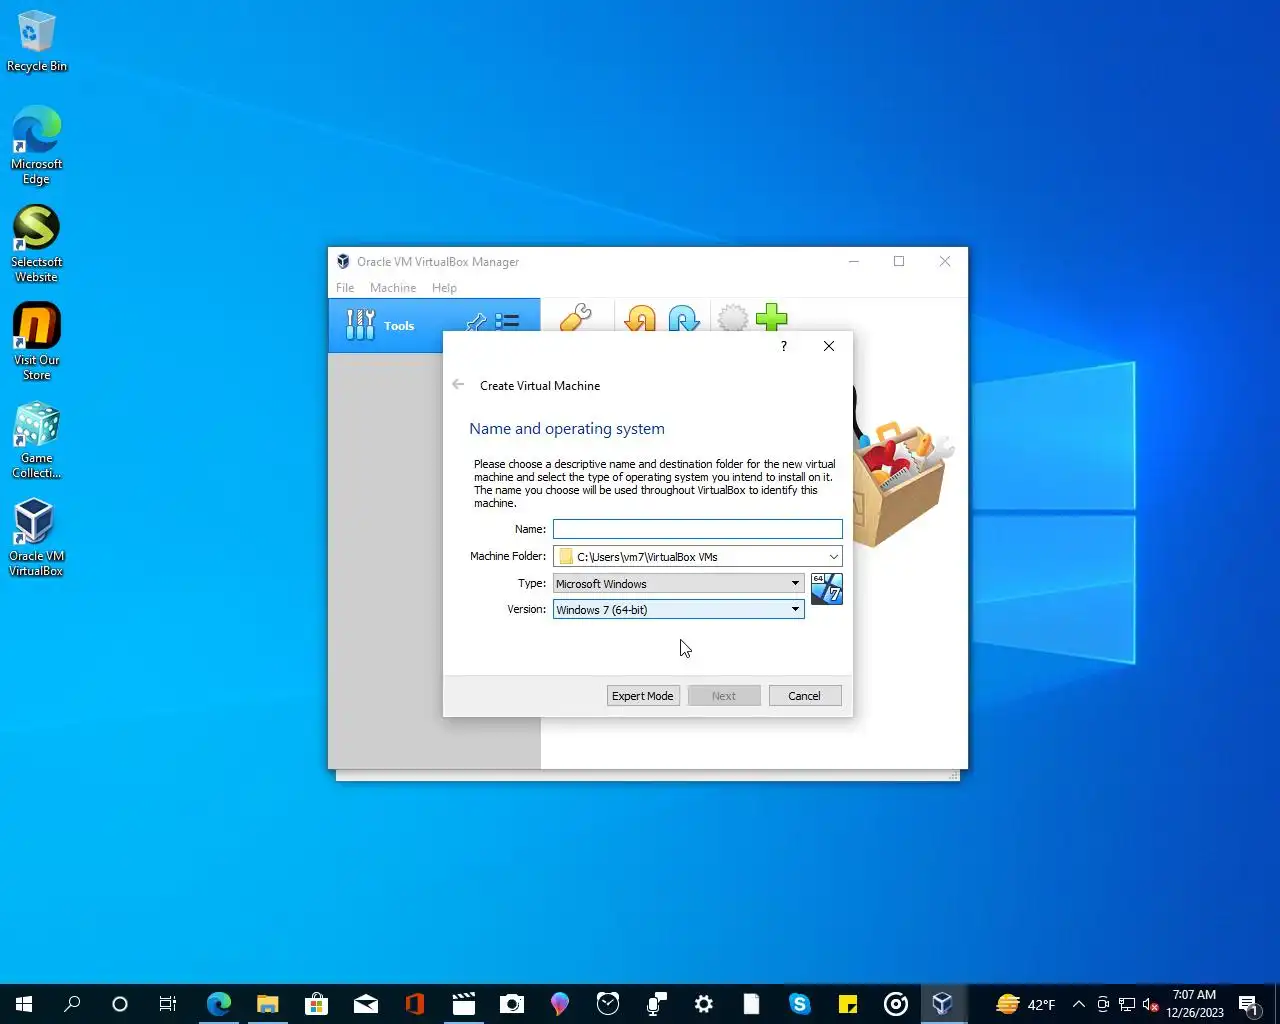Open Task View on the taskbar
The image size is (1280, 1024).
pos(168,1004)
